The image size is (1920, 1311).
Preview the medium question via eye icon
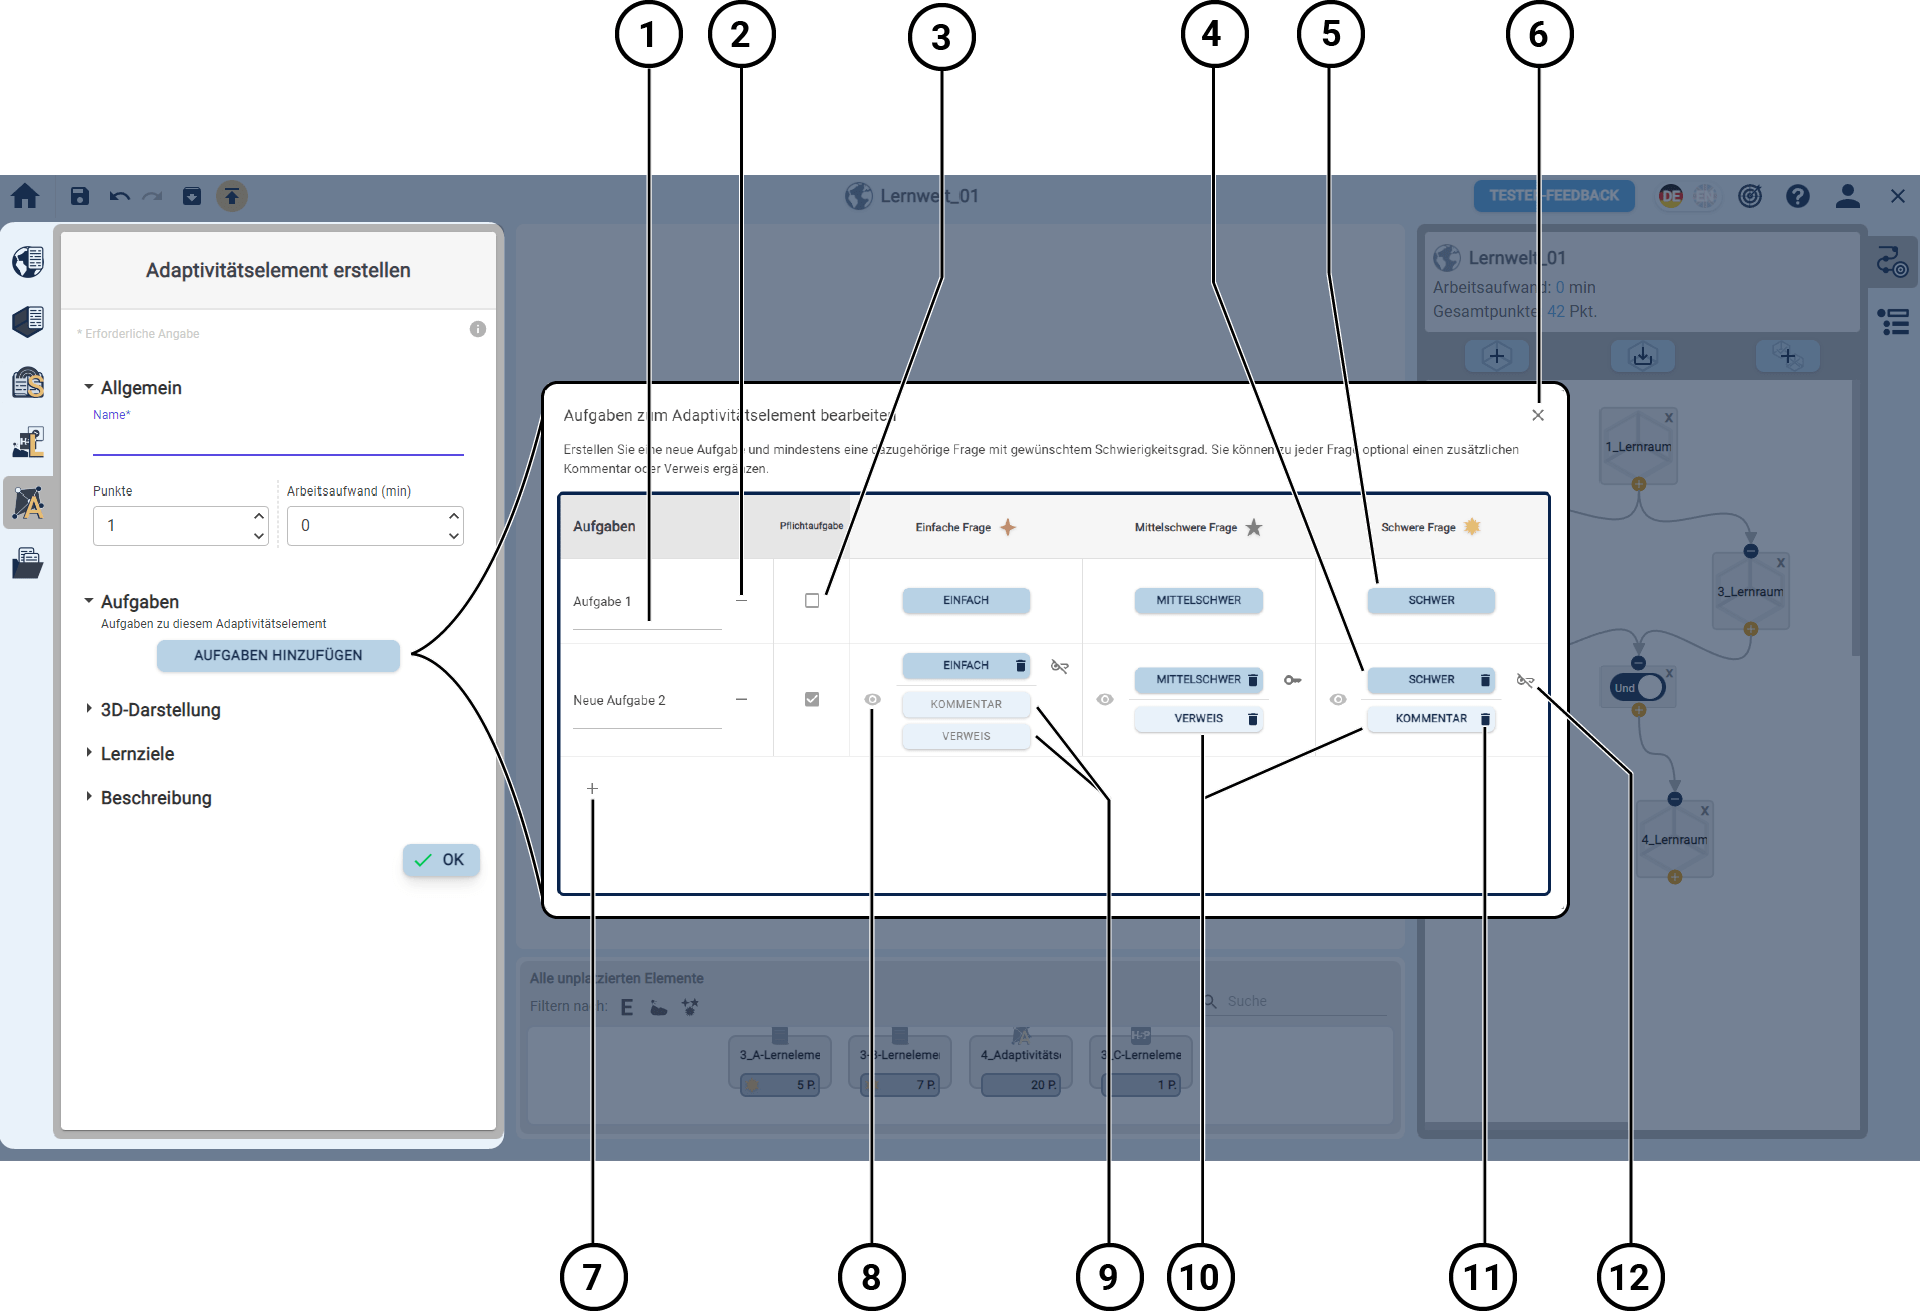coord(1105,699)
